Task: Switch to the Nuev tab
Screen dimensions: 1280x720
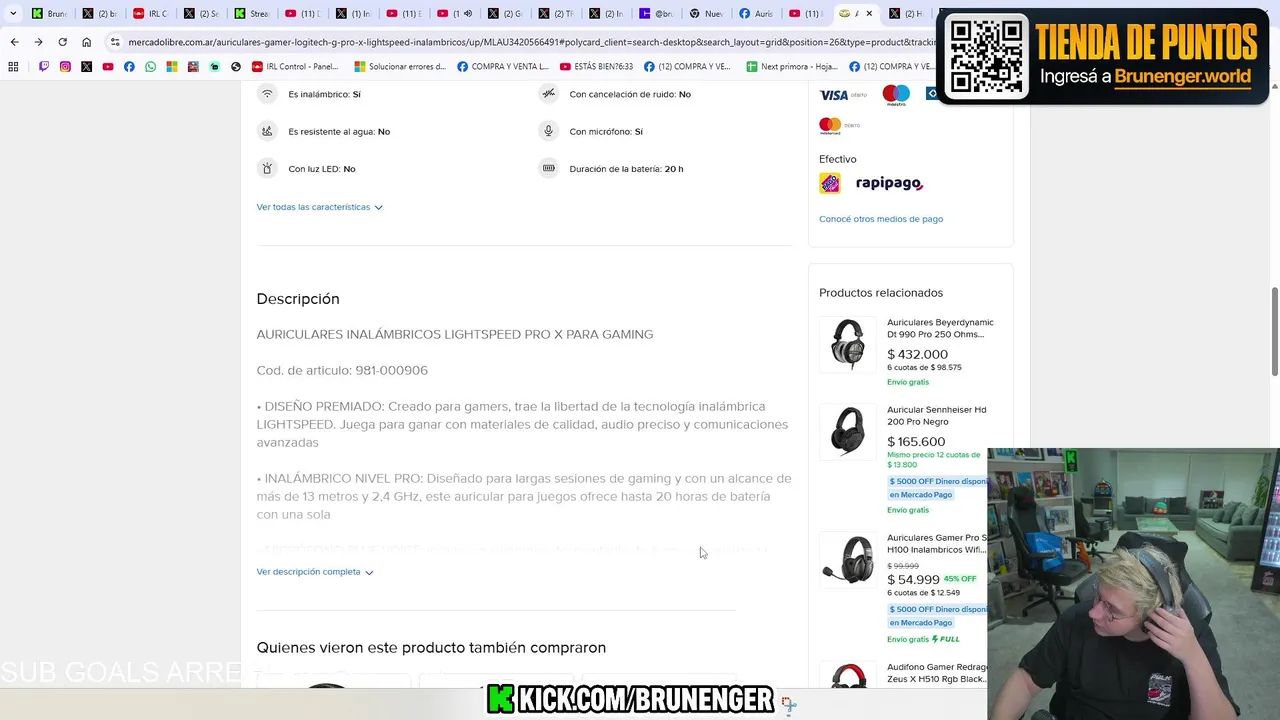Action: click(706, 13)
